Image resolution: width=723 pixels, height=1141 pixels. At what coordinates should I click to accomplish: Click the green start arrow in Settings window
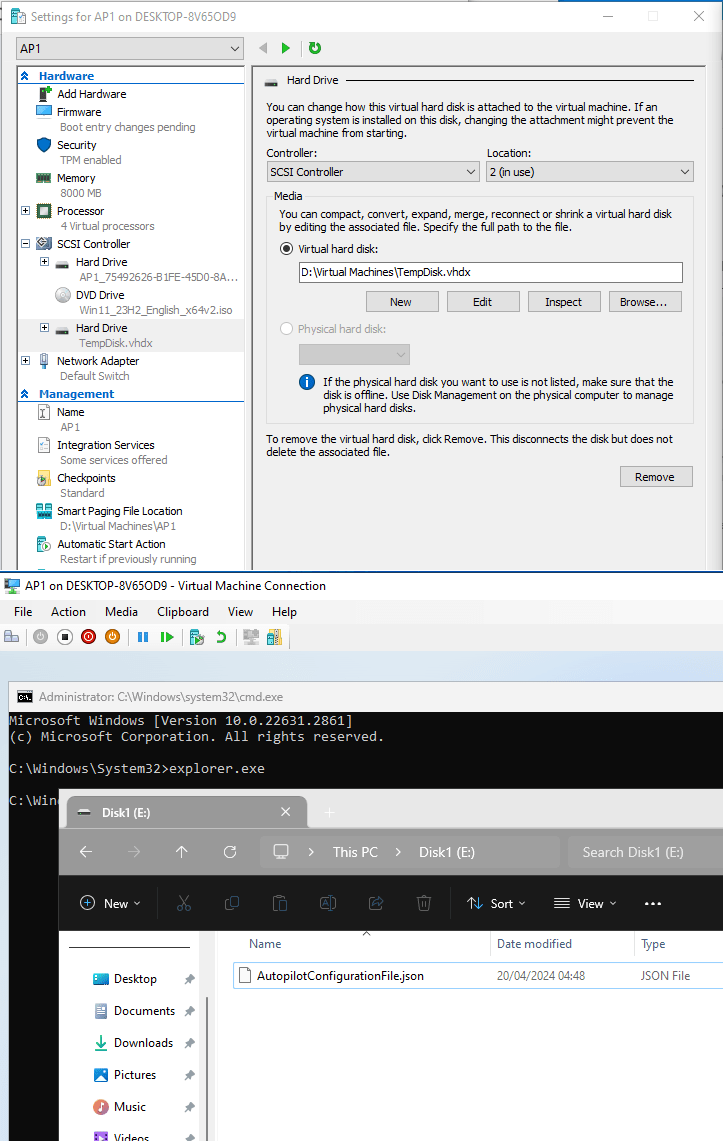tap(286, 48)
